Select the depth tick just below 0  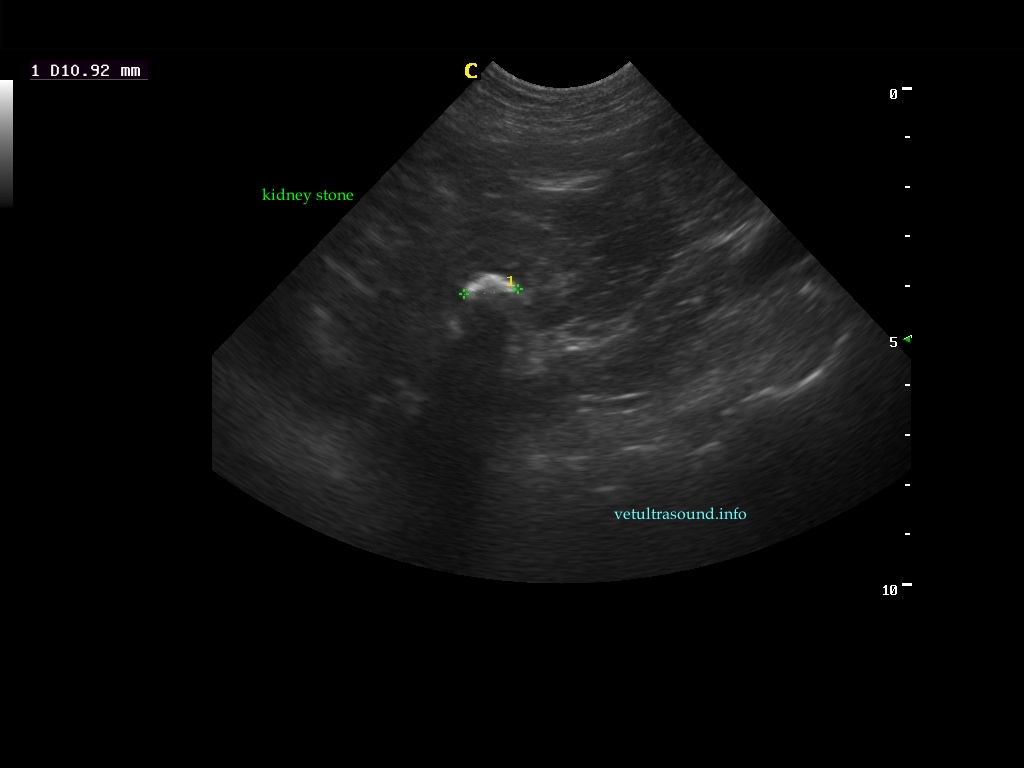pos(907,137)
